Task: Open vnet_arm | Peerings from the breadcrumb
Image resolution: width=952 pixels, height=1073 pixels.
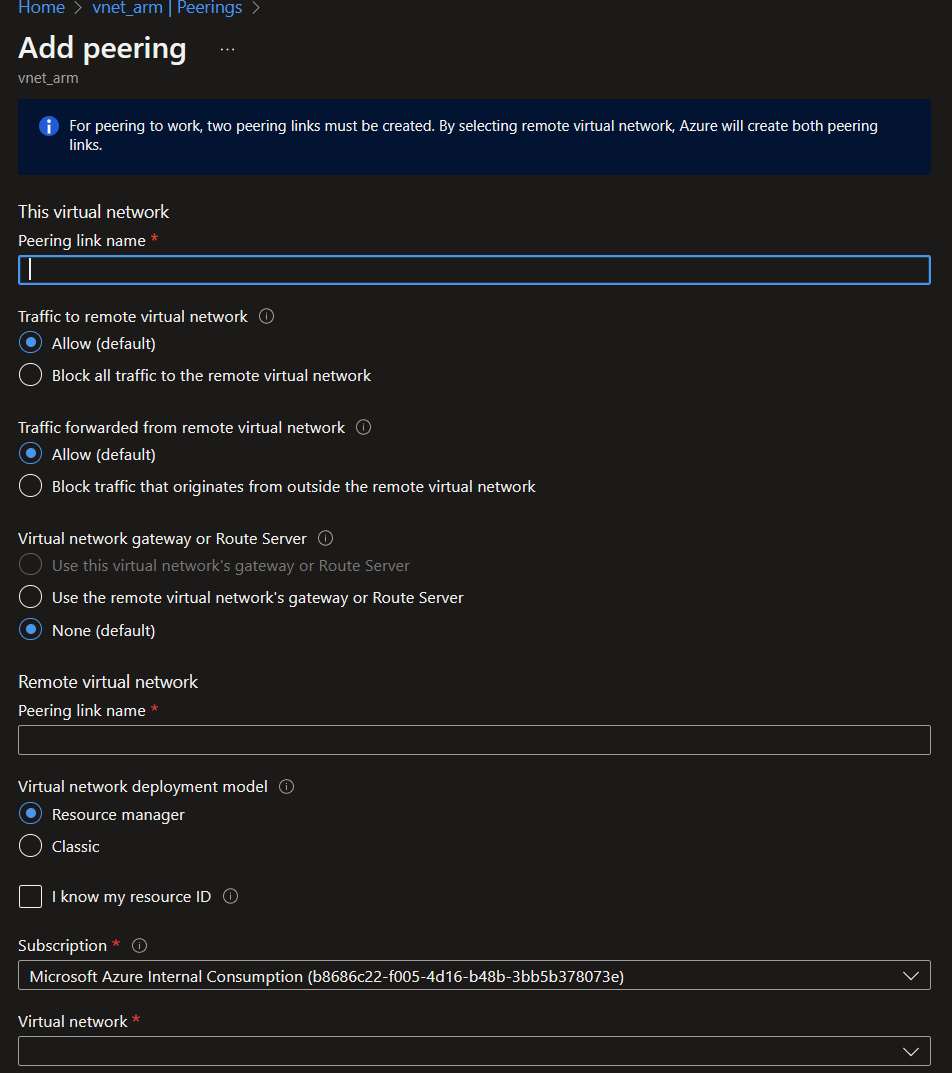Action: tap(167, 8)
